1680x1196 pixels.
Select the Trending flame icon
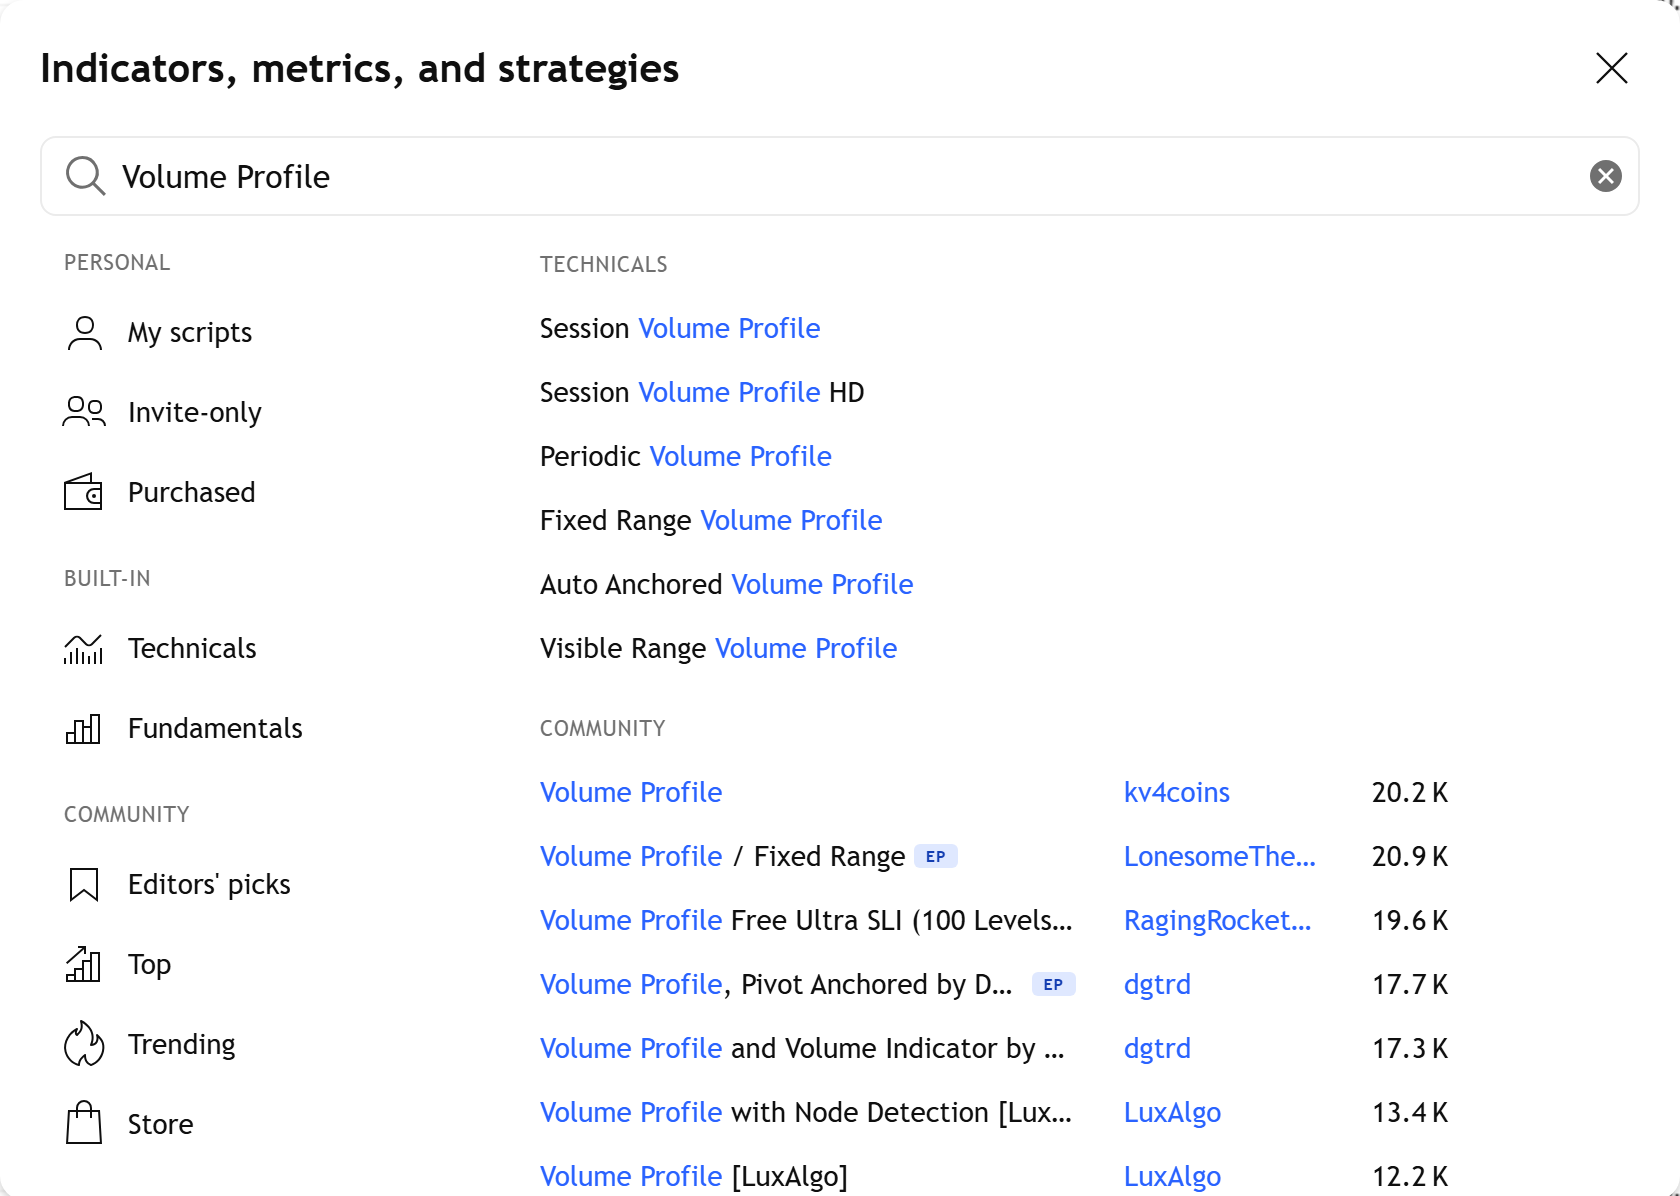click(x=84, y=1044)
